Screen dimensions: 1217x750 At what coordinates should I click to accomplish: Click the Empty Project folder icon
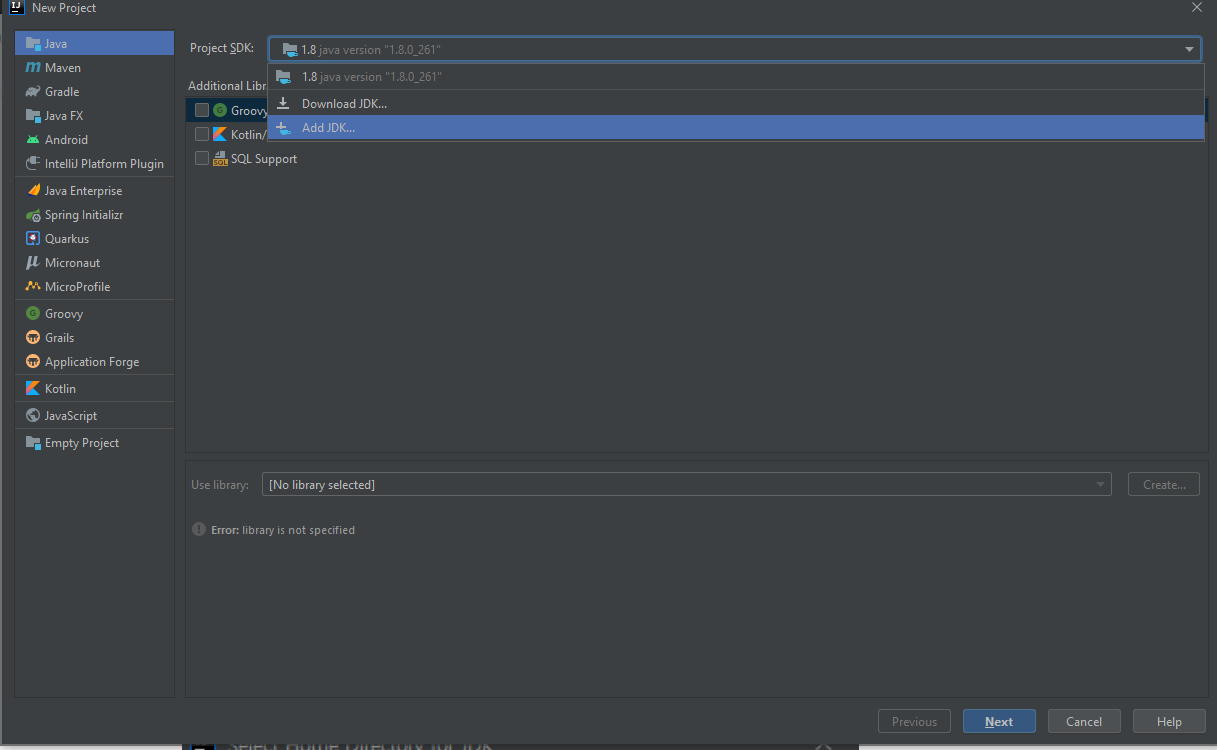click(x=33, y=443)
